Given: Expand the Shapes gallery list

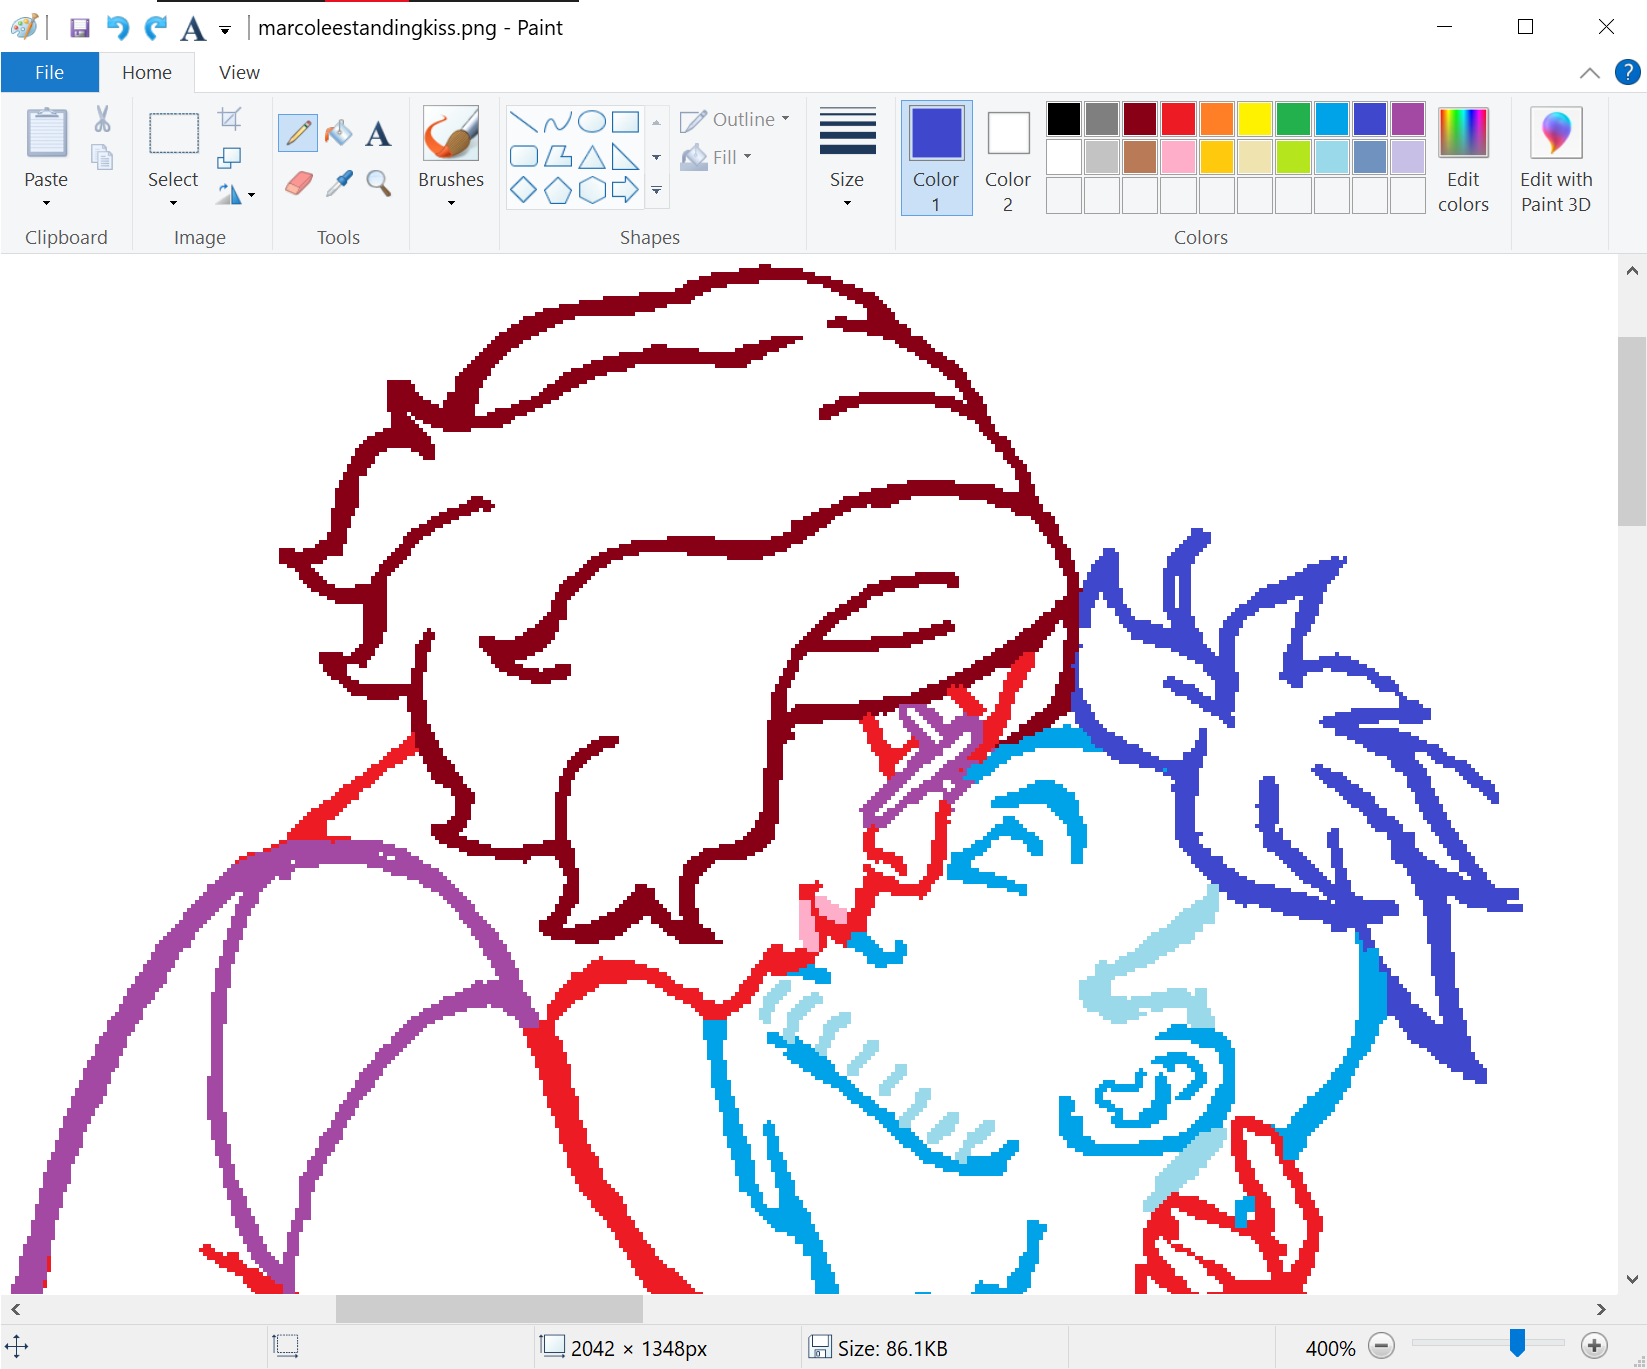Looking at the screenshot, I should click(657, 190).
